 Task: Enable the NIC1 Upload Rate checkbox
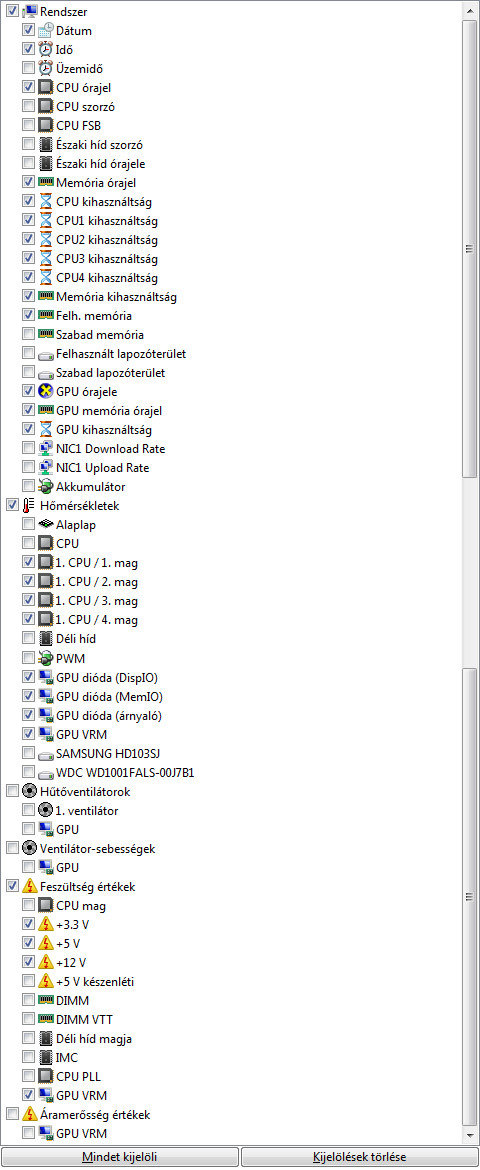pyautogui.click(x=28, y=467)
